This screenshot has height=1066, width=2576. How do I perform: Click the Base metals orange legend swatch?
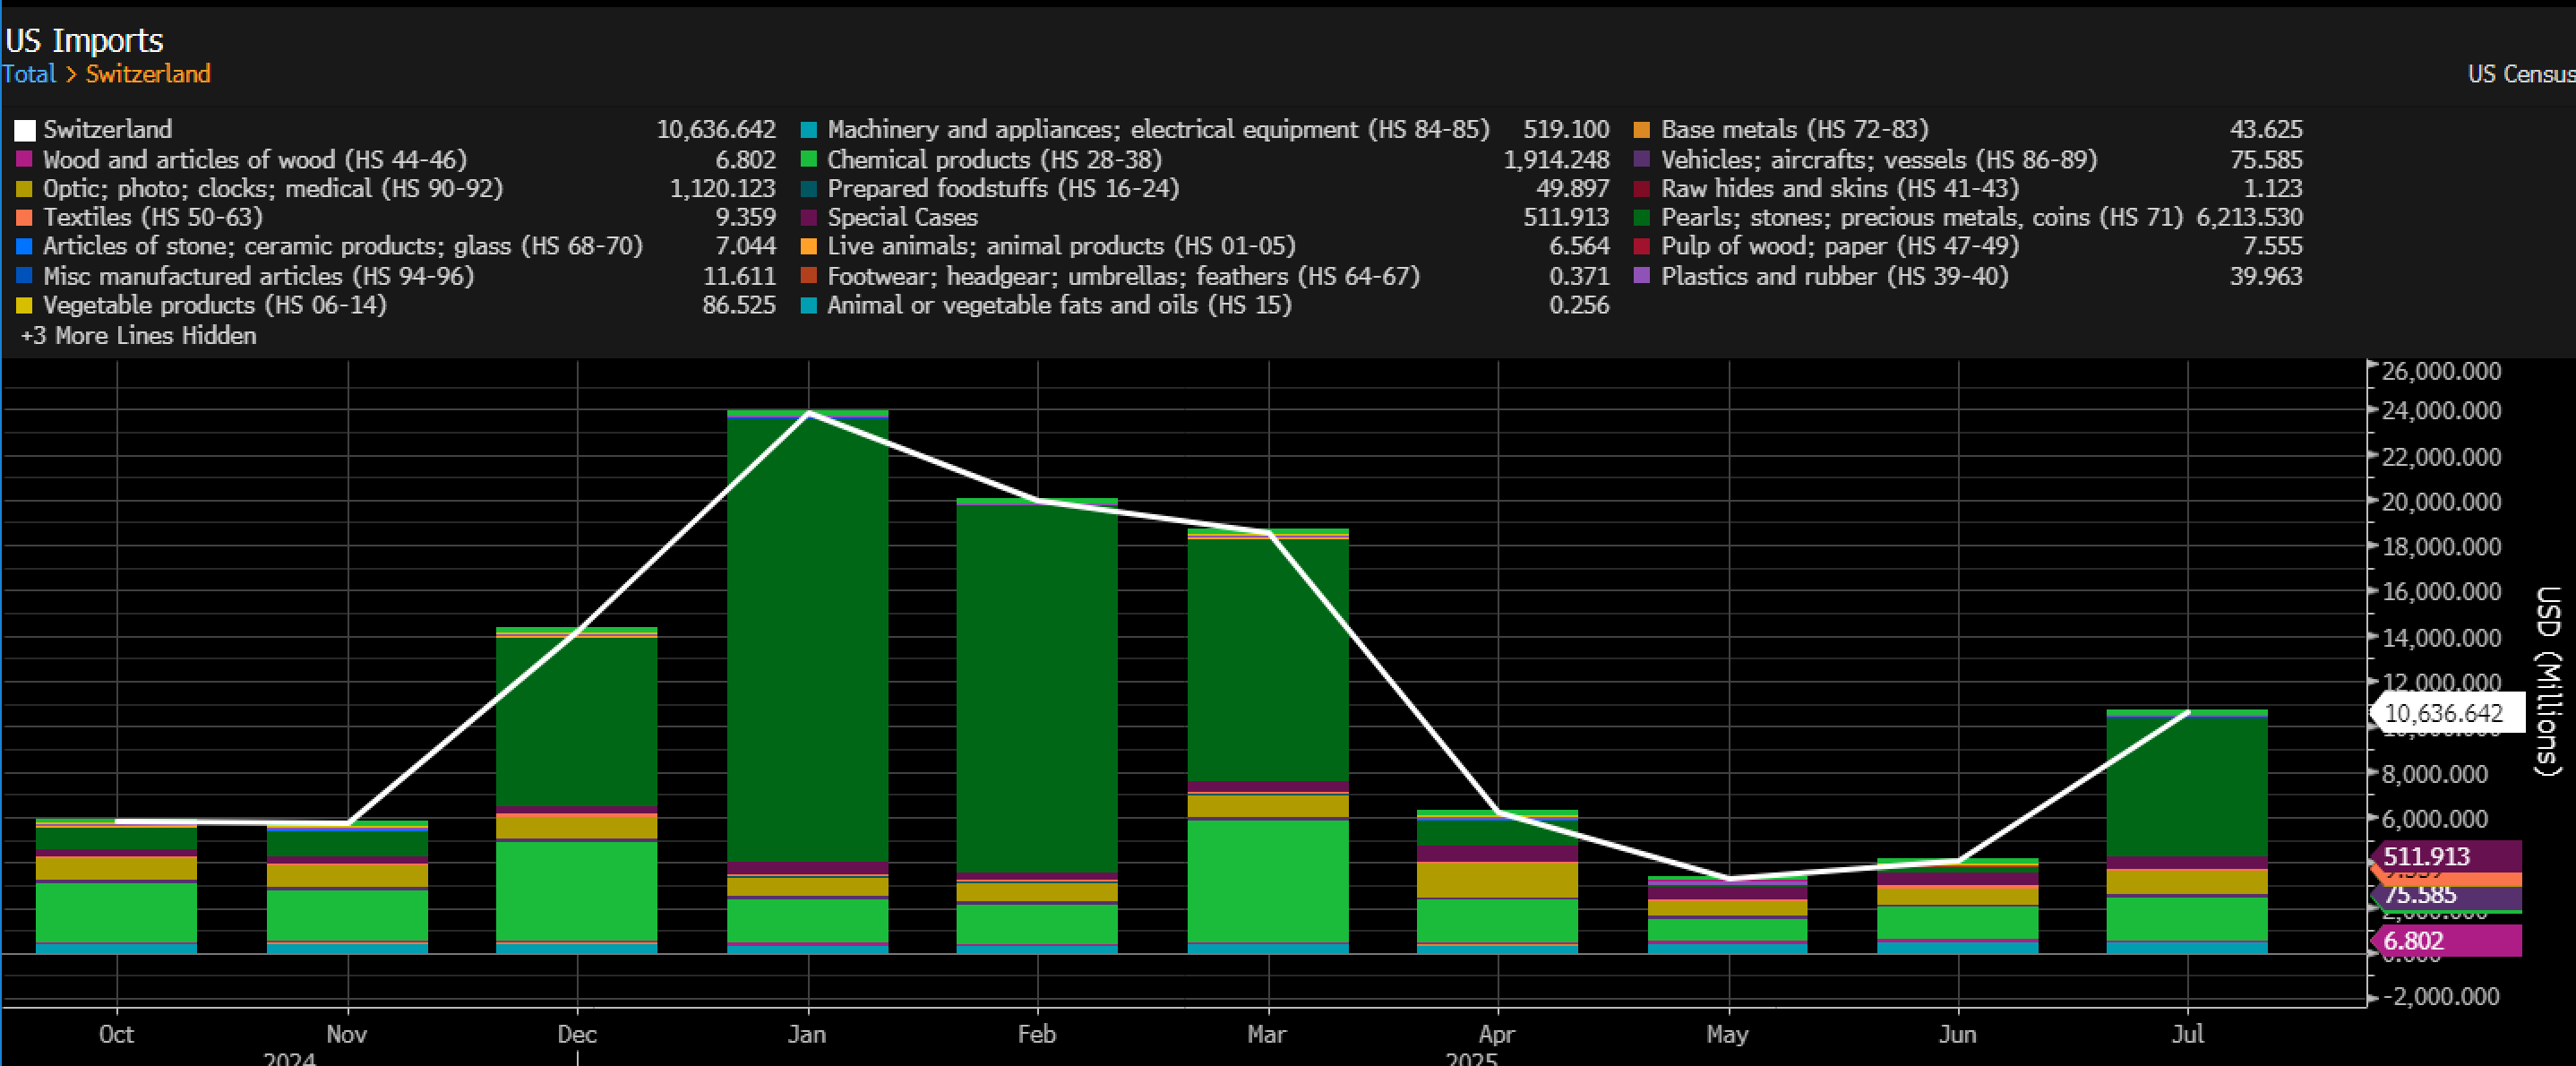[x=1642, y=130]
